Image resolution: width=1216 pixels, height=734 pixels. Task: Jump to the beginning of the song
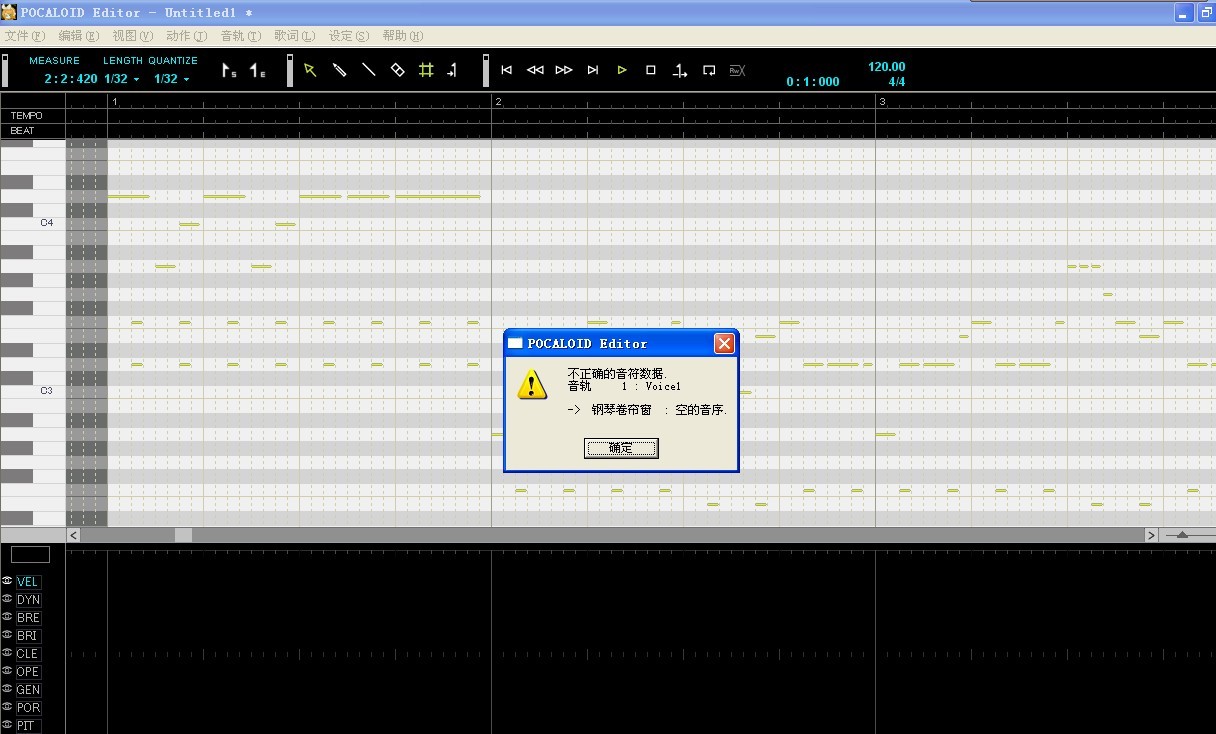[x=506, y=70]
